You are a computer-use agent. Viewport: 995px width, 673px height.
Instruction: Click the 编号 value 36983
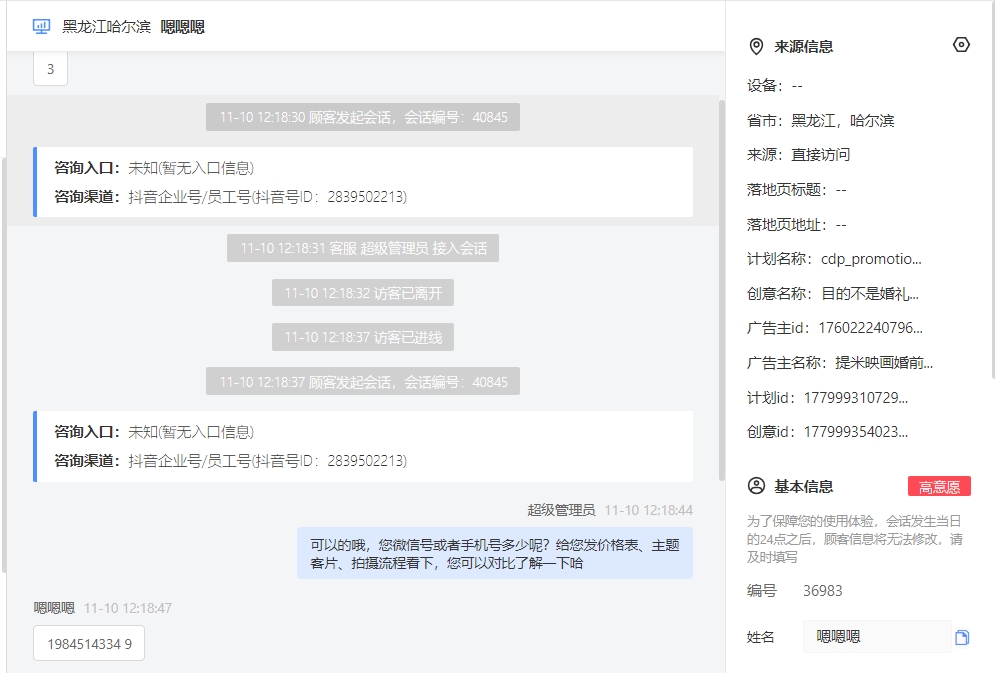[x=823, y=591]
